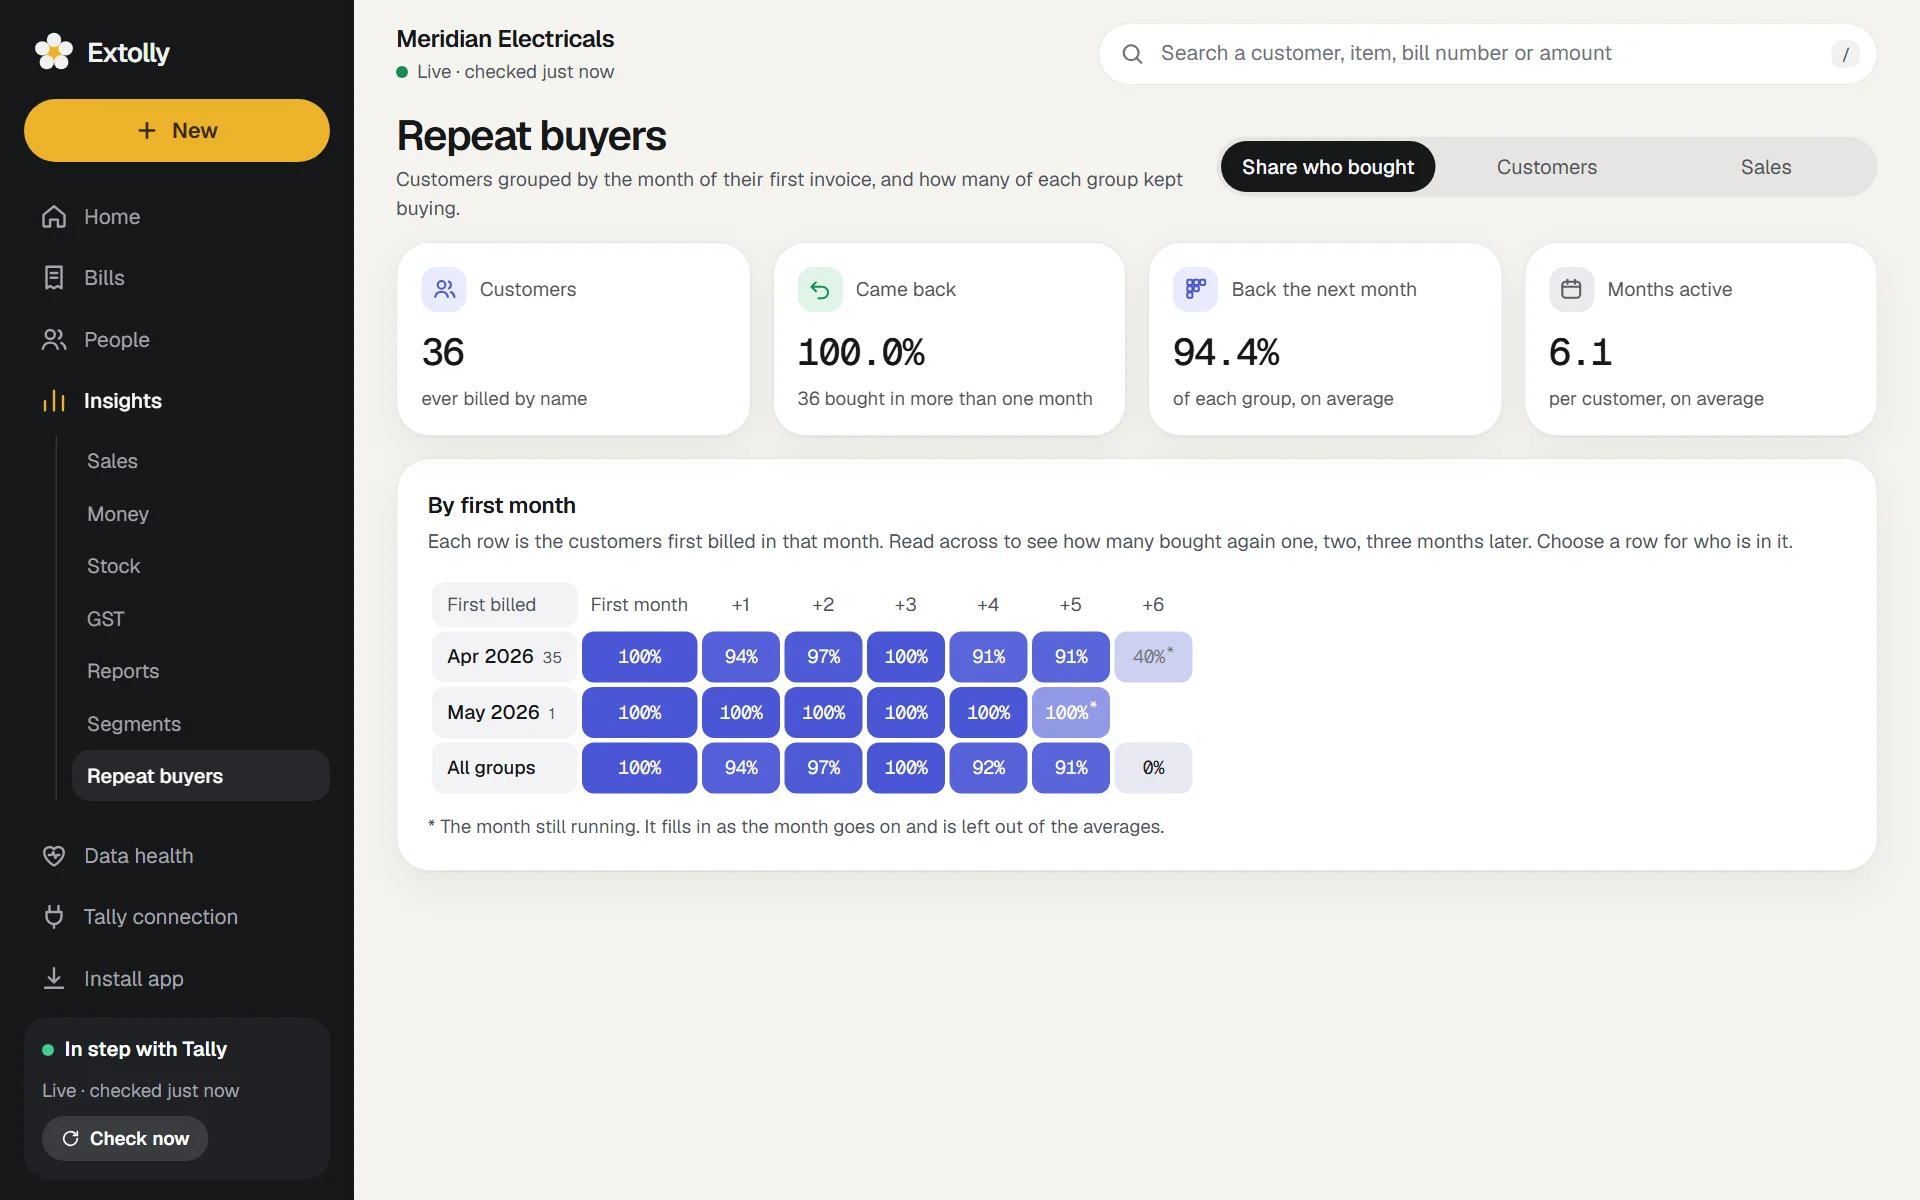Open Money under Insights
The height and width of the screenshot is (1200, 1920).
200,514
